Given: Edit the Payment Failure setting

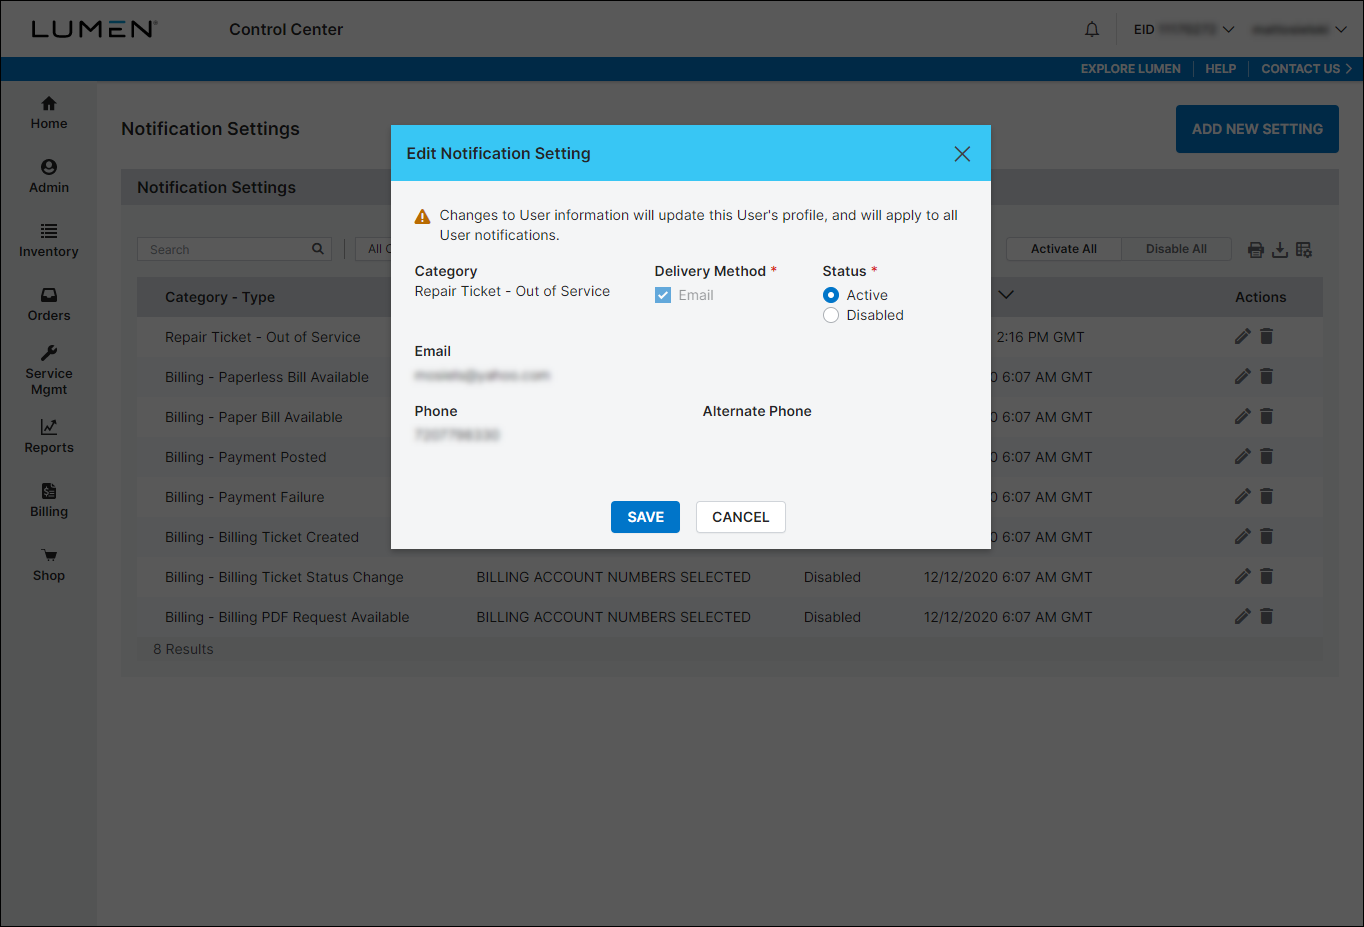Looking at the screenshot, I should tap(1243, 497).
